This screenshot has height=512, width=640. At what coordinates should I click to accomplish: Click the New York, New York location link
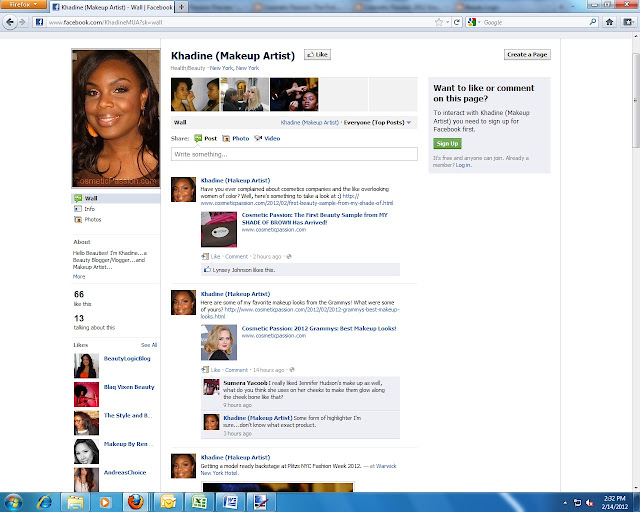click(234, 68)
